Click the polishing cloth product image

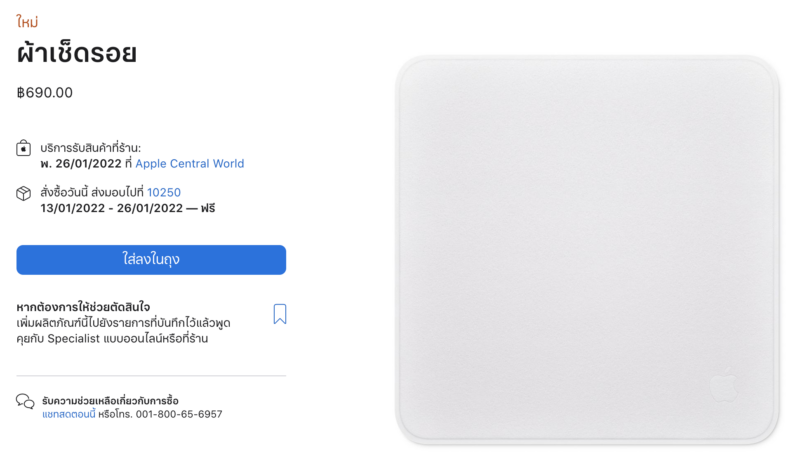pos(587,250)
